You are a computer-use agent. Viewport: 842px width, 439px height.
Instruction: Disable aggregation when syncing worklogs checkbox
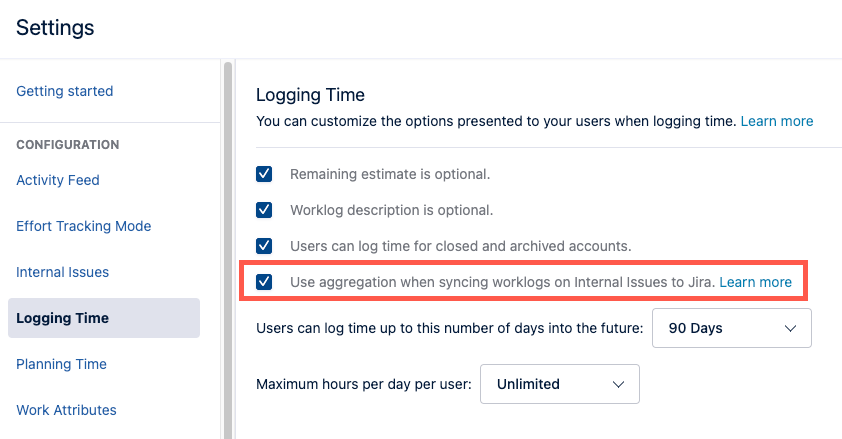coord(265,282)
